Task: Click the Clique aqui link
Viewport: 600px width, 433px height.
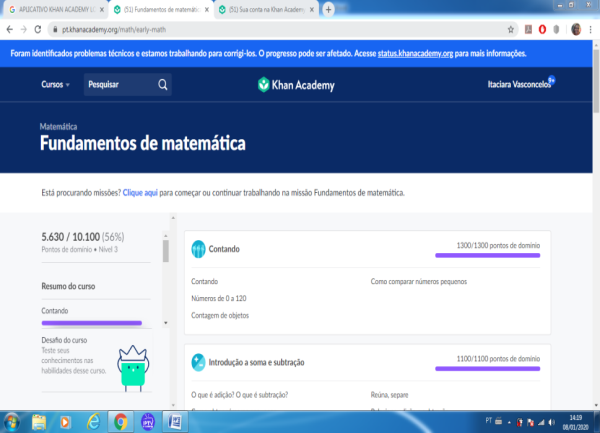Action: click(140, 193)
